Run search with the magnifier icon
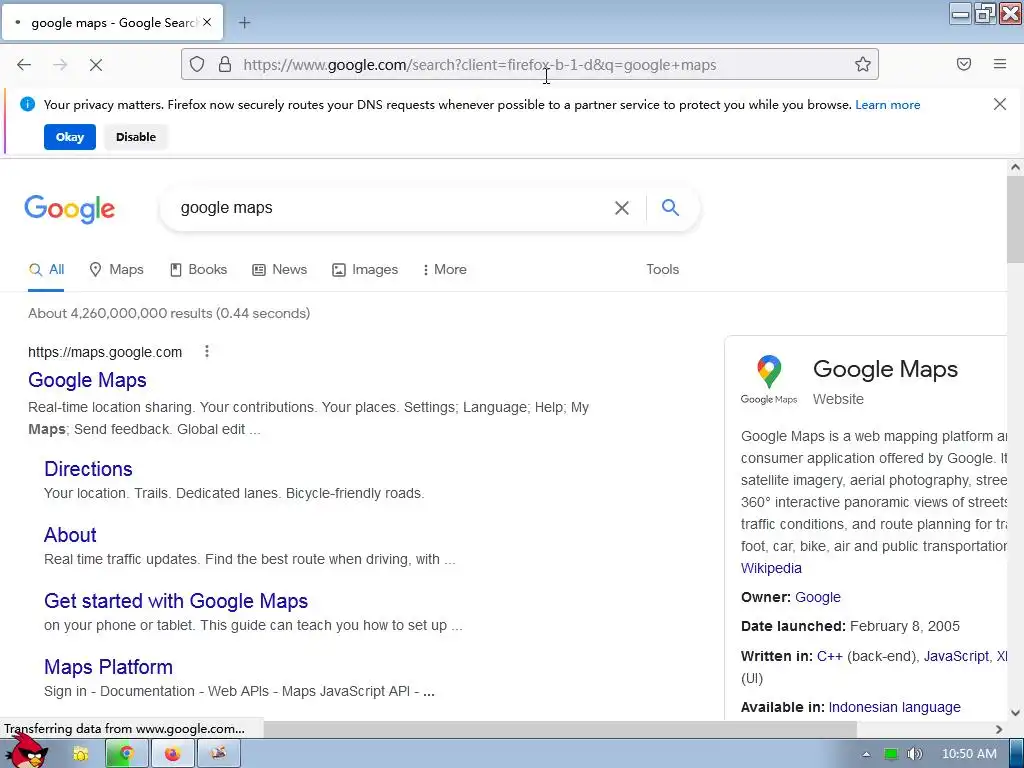1024x768 pixels. 670,208
